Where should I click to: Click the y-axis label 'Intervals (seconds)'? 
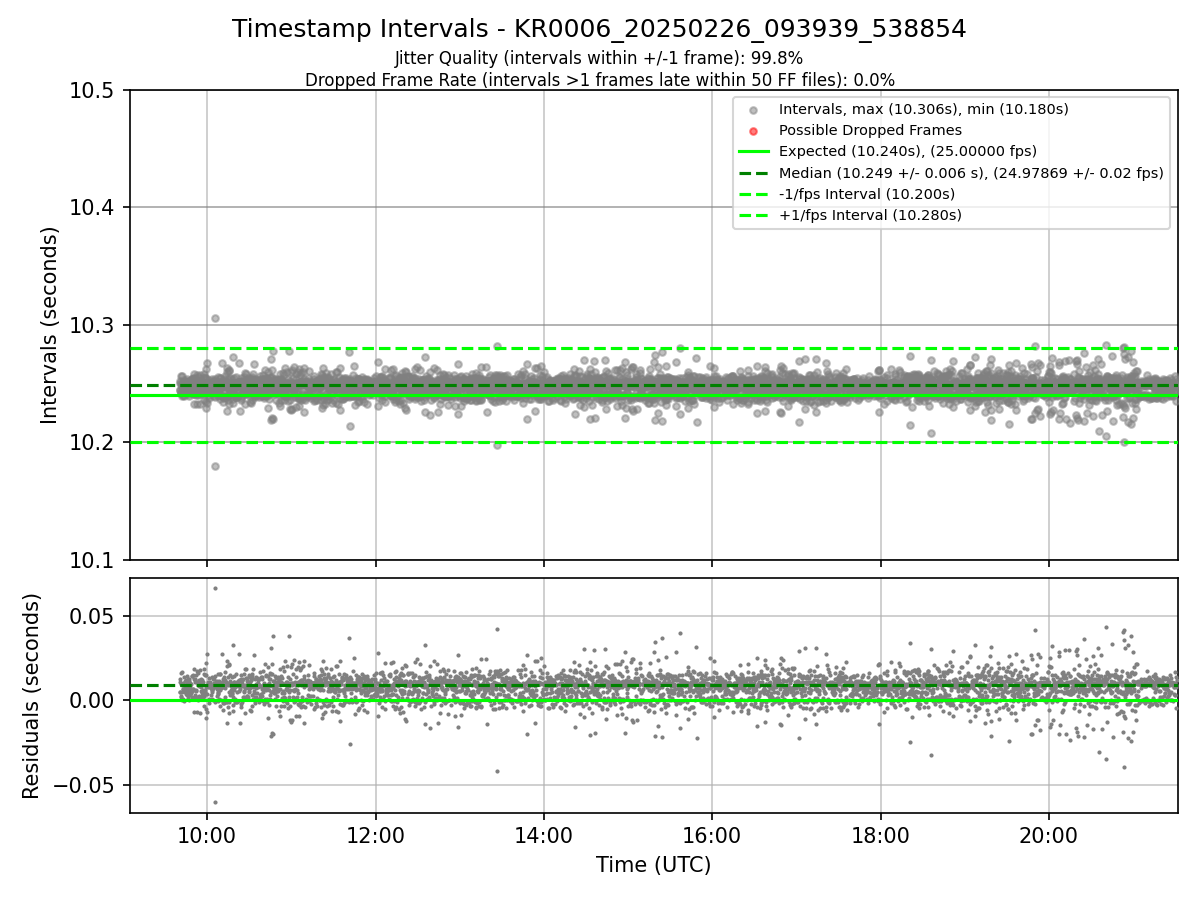coord(50,325)
